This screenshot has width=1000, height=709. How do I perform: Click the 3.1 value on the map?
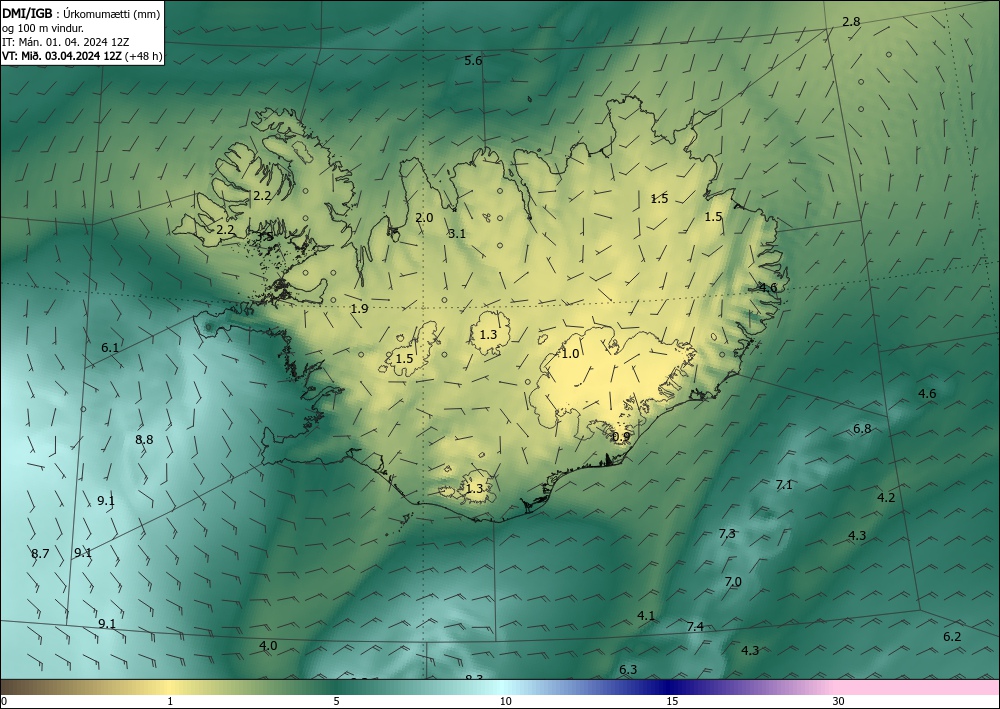[457, 234]
